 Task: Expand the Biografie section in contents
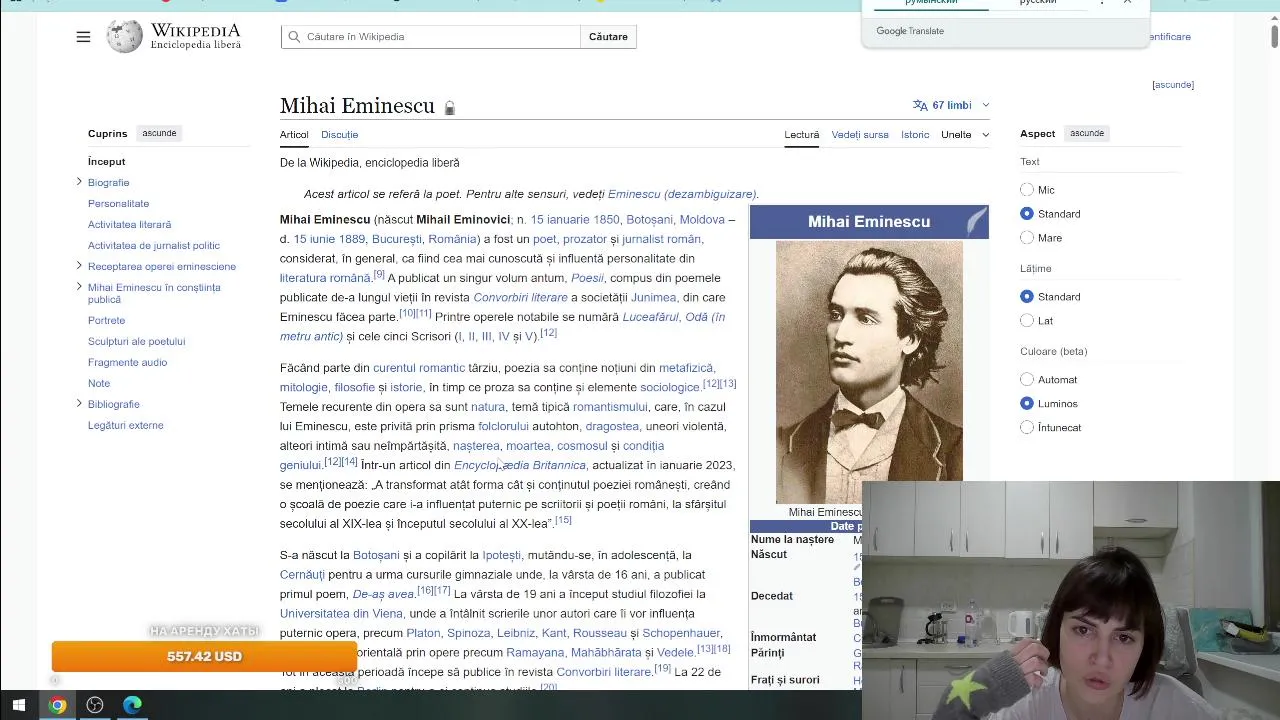click(x=79, y=182)
